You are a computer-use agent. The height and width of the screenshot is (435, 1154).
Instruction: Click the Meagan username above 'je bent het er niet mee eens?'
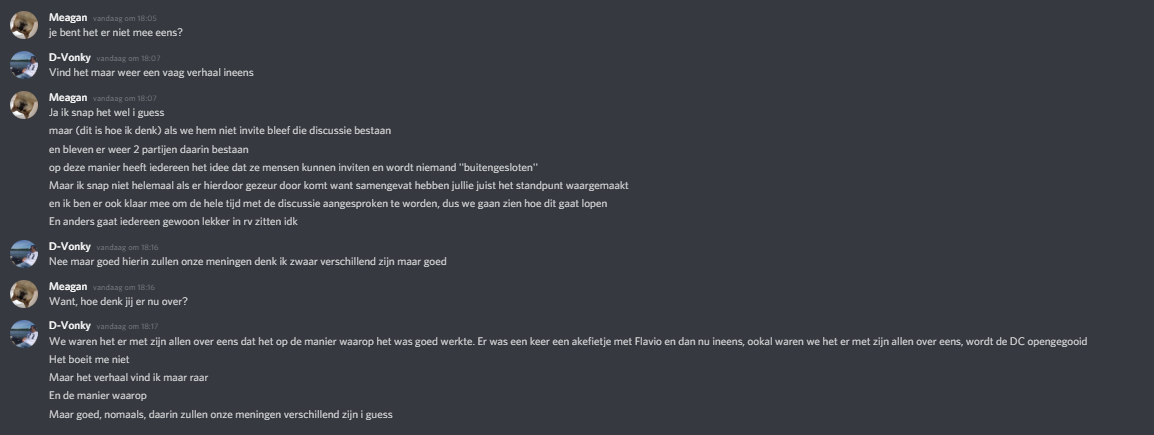[x=67, y=18]
